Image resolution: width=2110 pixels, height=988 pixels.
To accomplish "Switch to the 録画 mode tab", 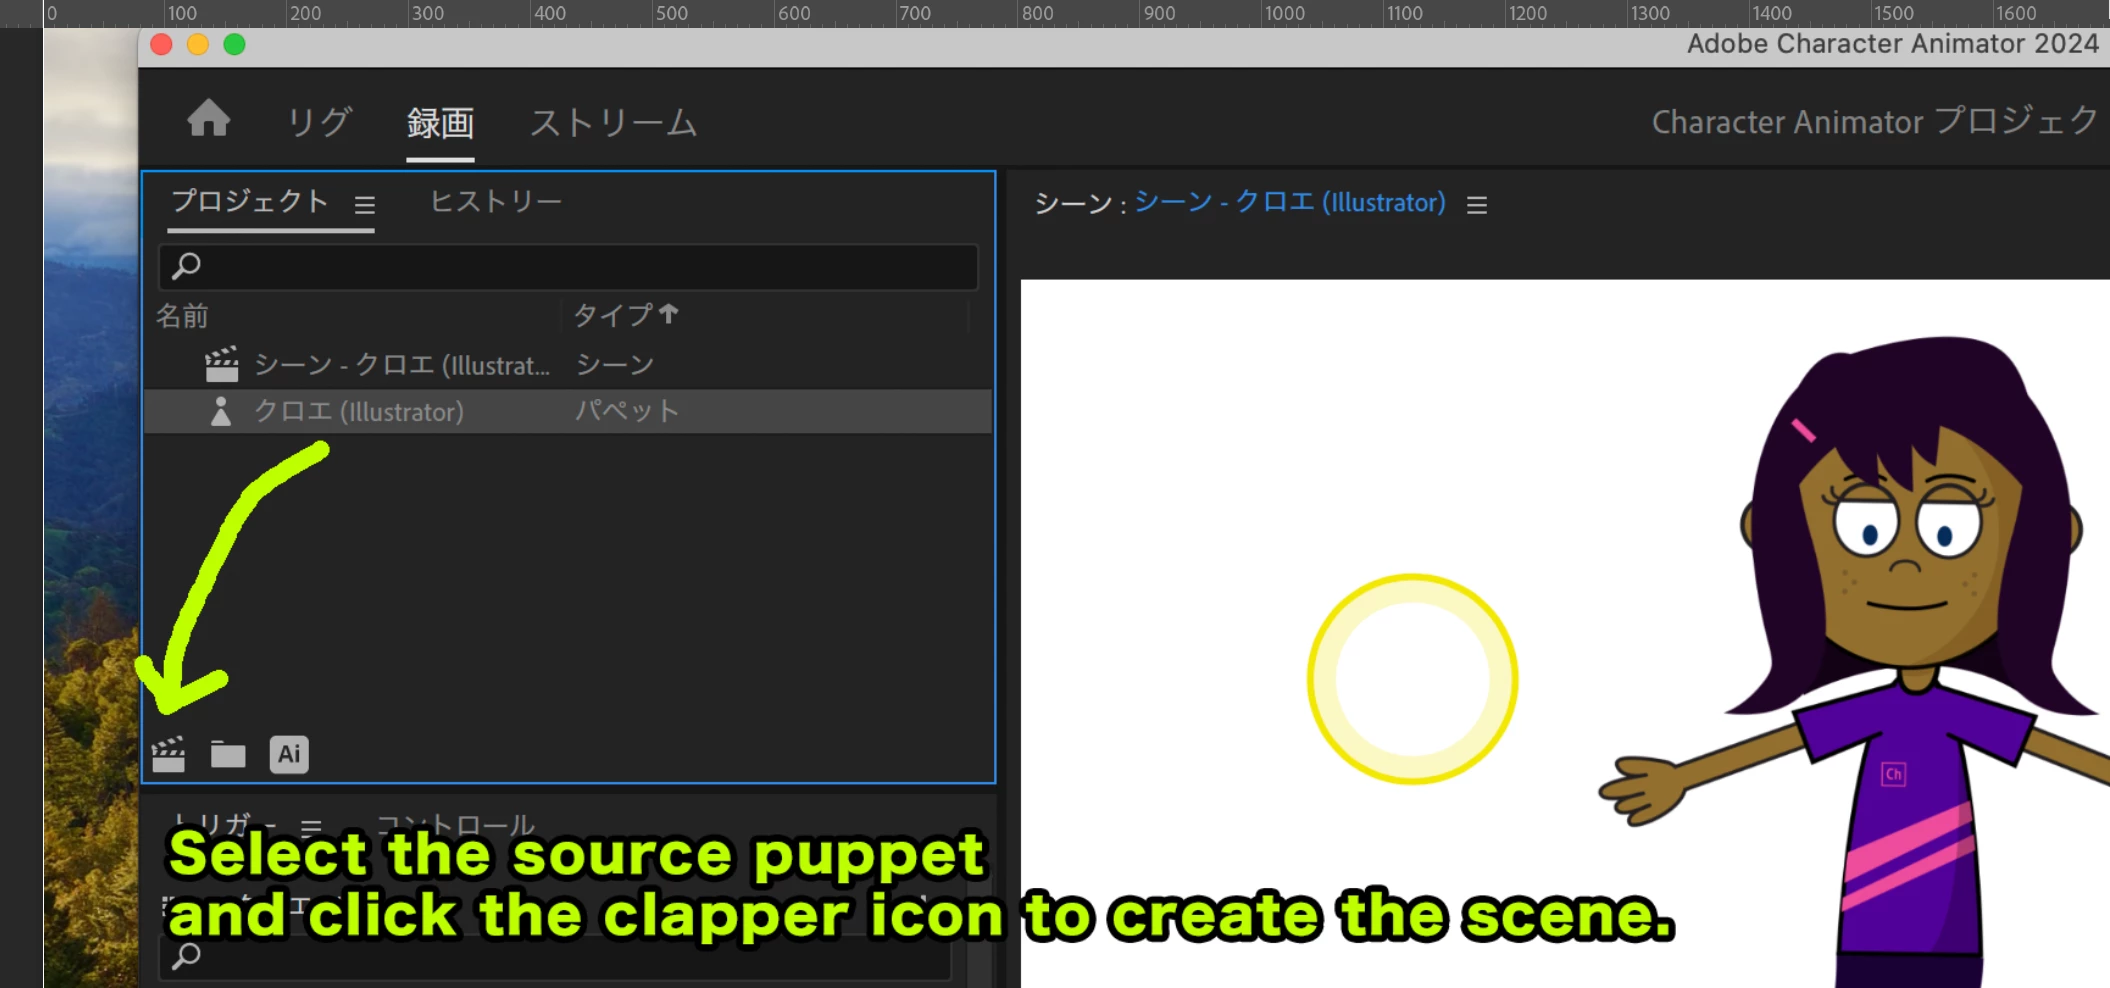I will tap(440, 123).
